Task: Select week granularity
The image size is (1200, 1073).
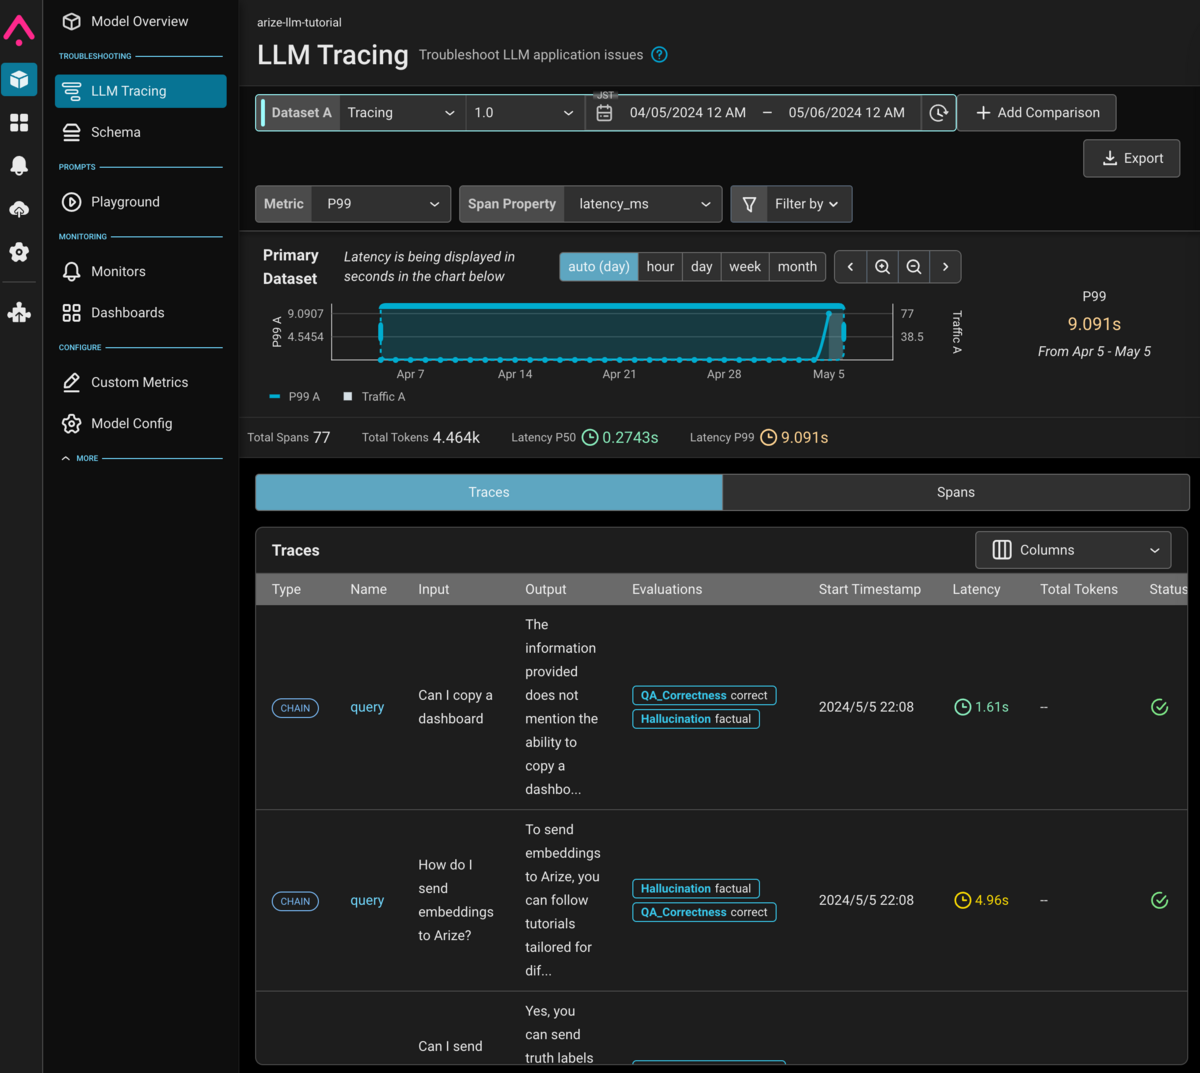Action: 745,267
